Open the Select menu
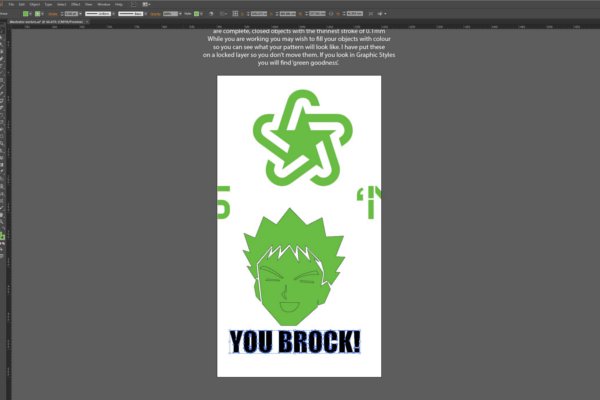The image size is (600, 400). 62,5
